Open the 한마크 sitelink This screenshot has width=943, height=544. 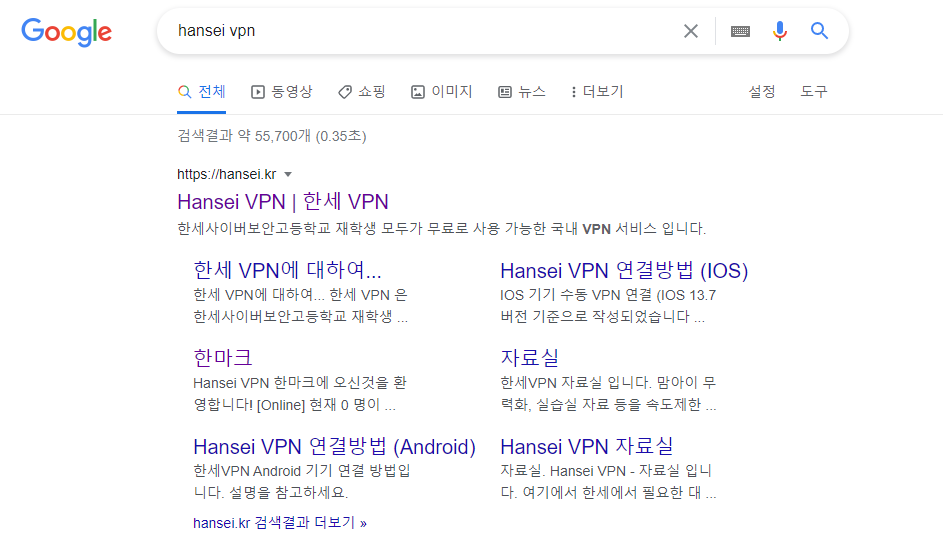point(222,357)
